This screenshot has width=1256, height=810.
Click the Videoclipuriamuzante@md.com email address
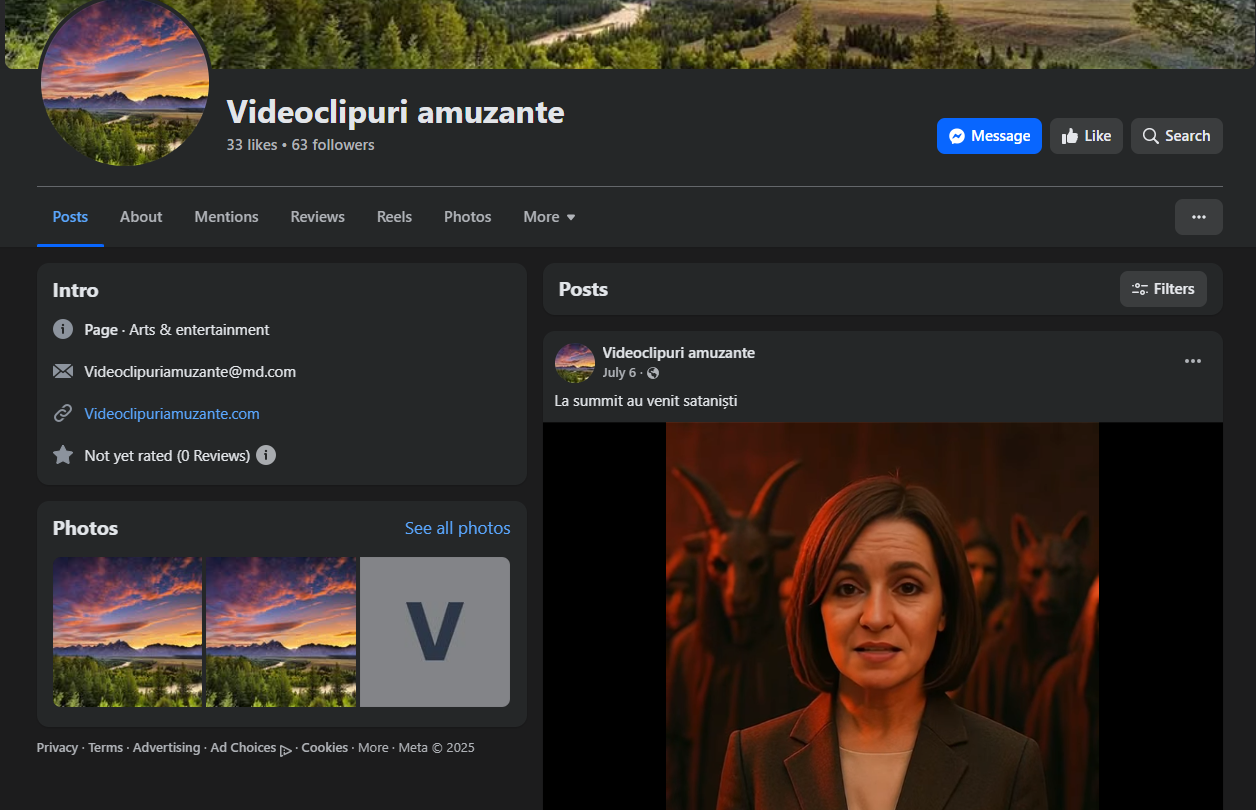click(190, 371)
